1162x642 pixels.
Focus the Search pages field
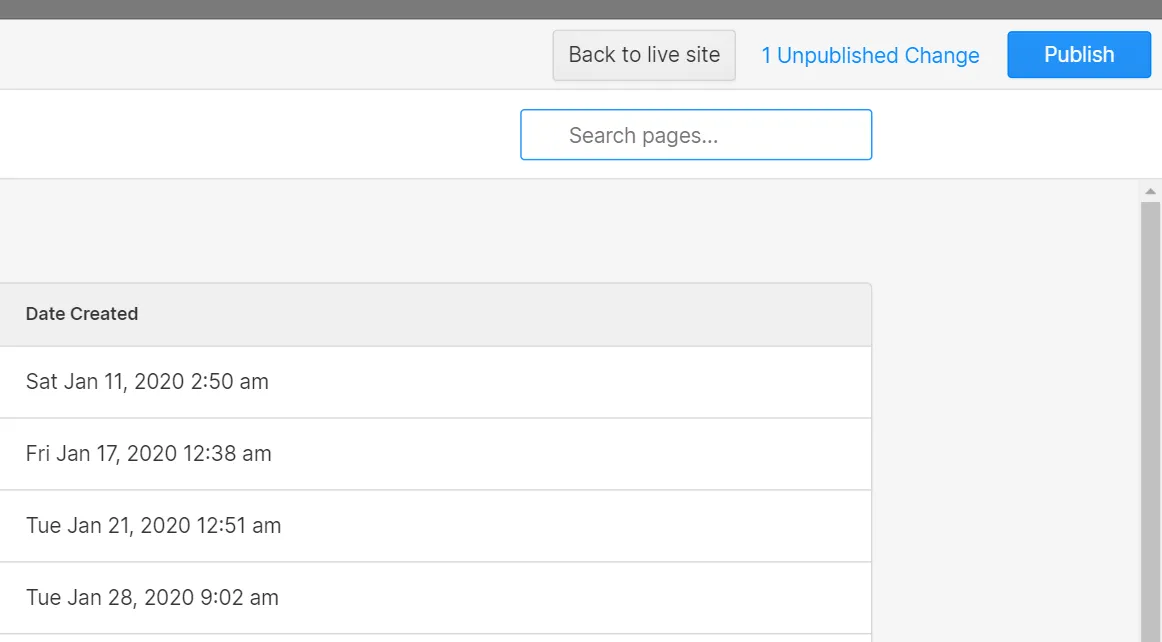click(696, 135)
